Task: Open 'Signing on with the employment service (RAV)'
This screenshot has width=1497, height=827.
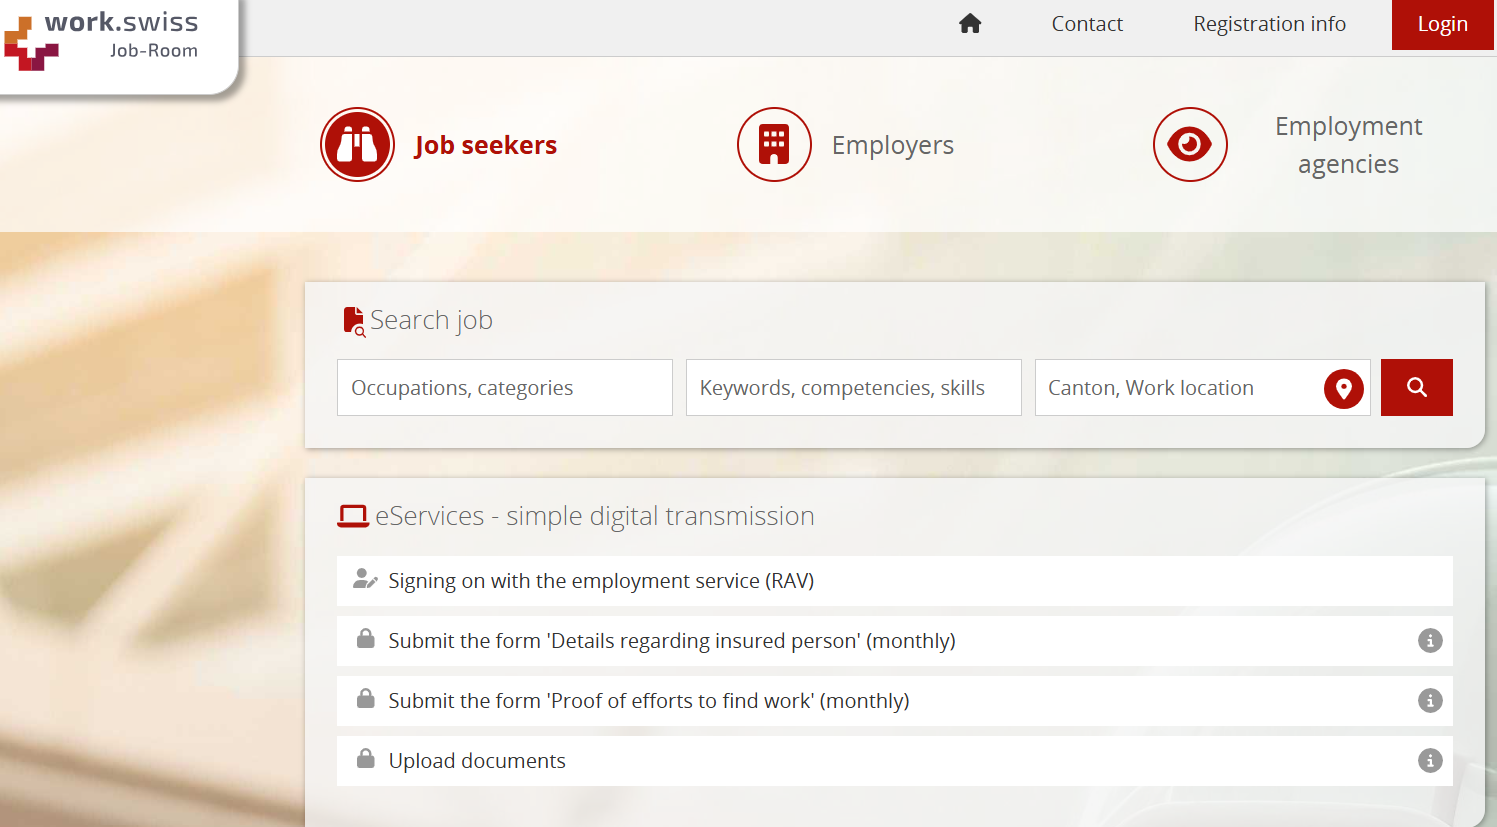Action: (x=600, y=581)
